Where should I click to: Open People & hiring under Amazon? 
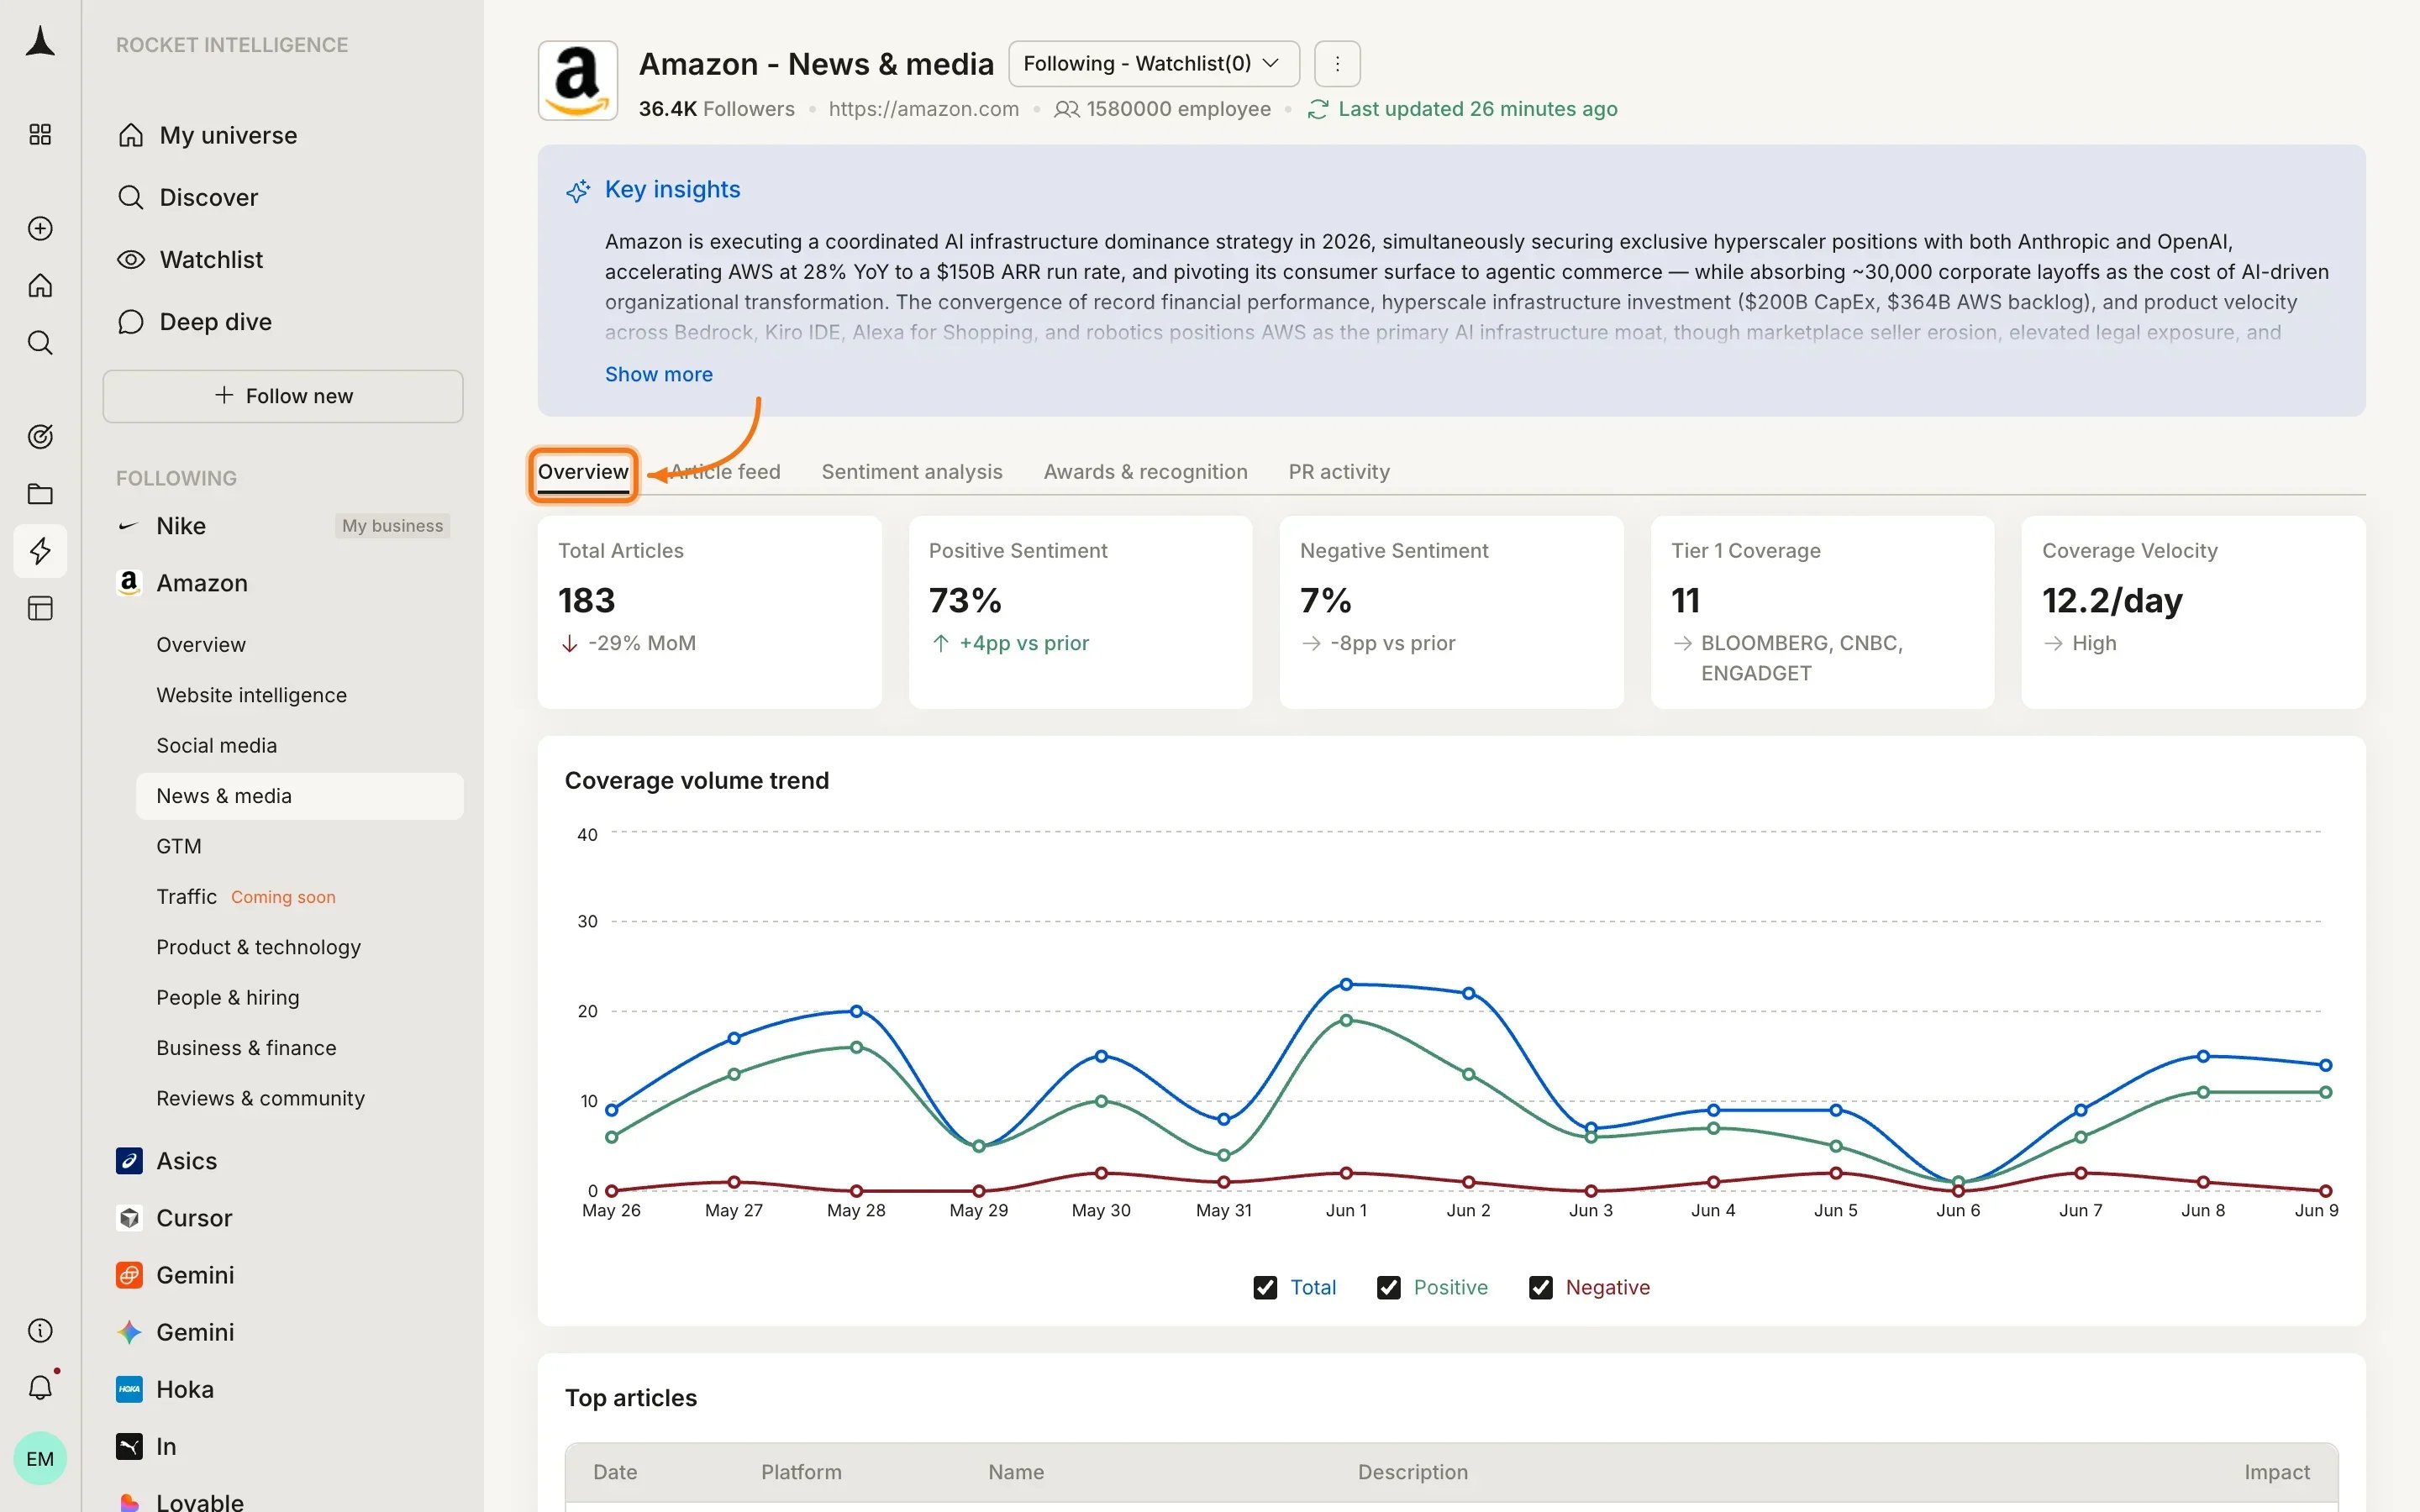[228, 997]
